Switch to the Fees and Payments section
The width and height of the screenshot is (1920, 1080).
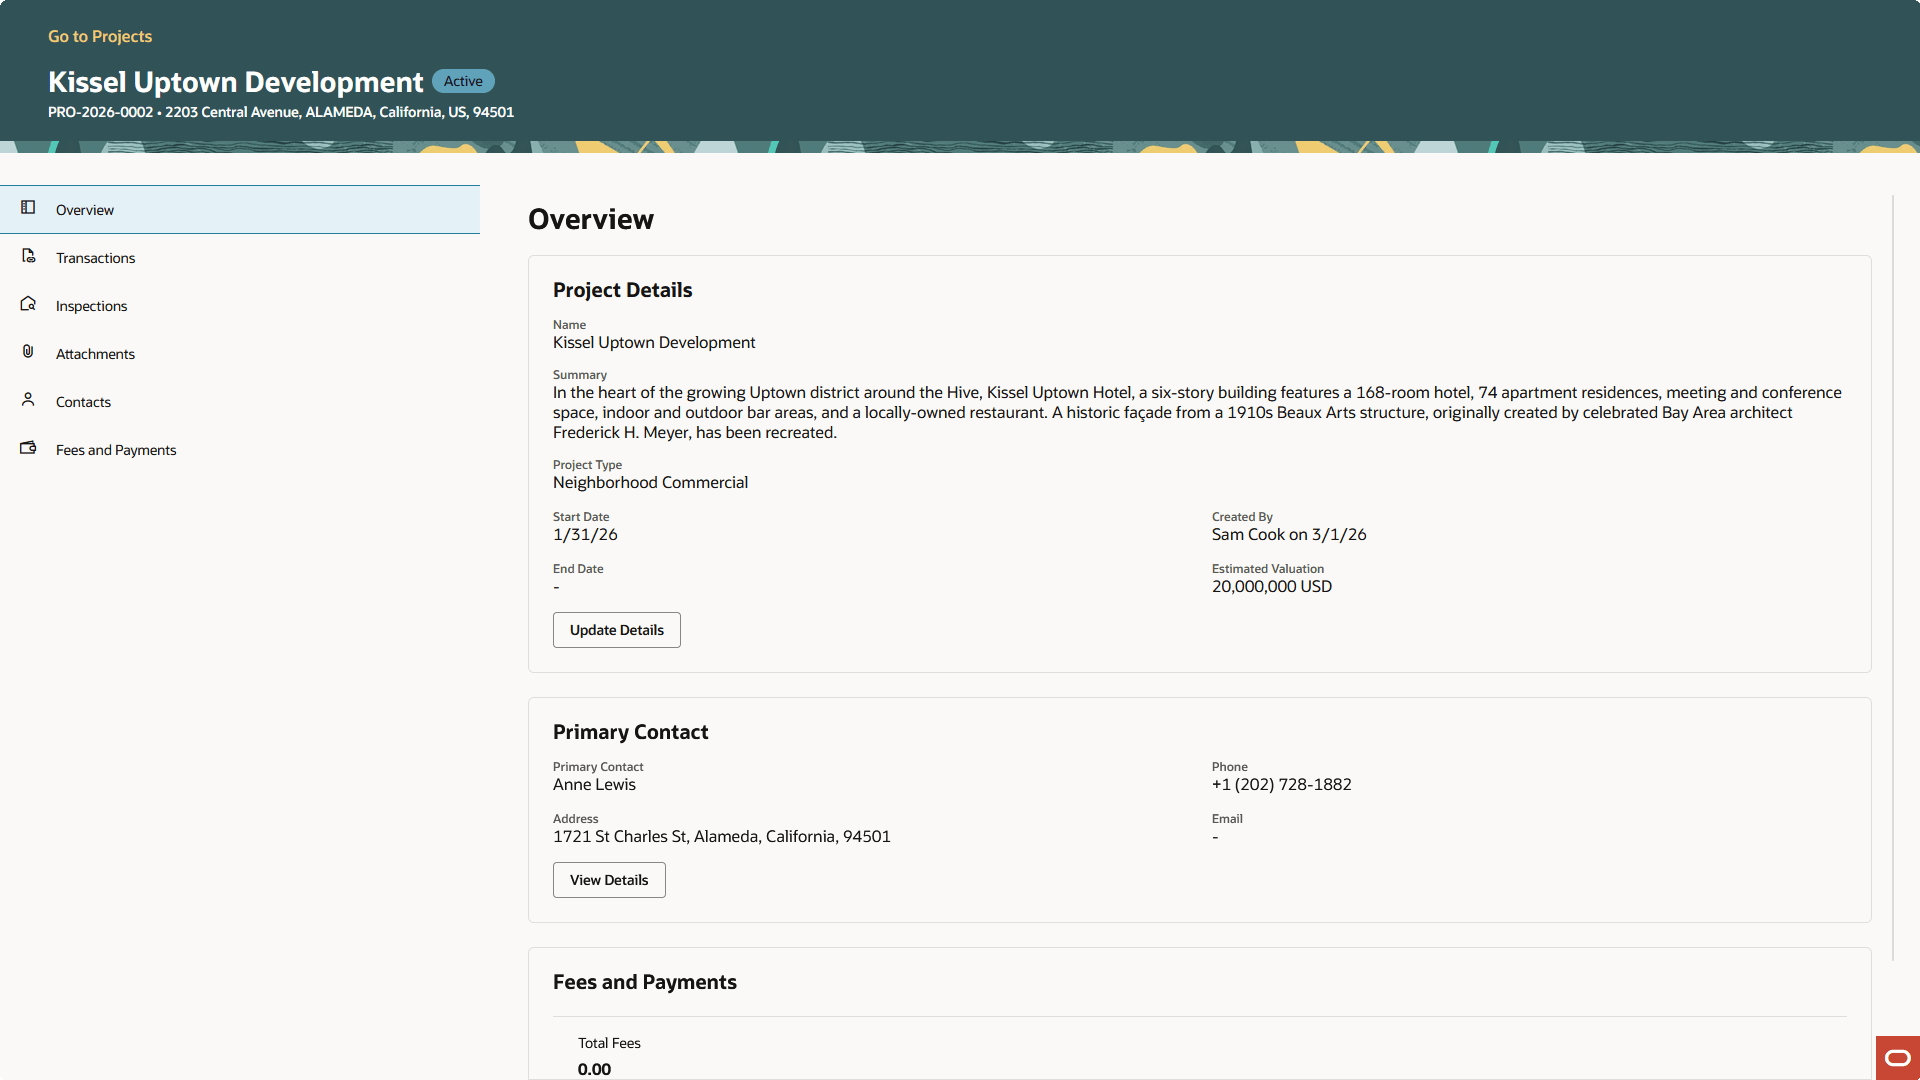(116, 449)
